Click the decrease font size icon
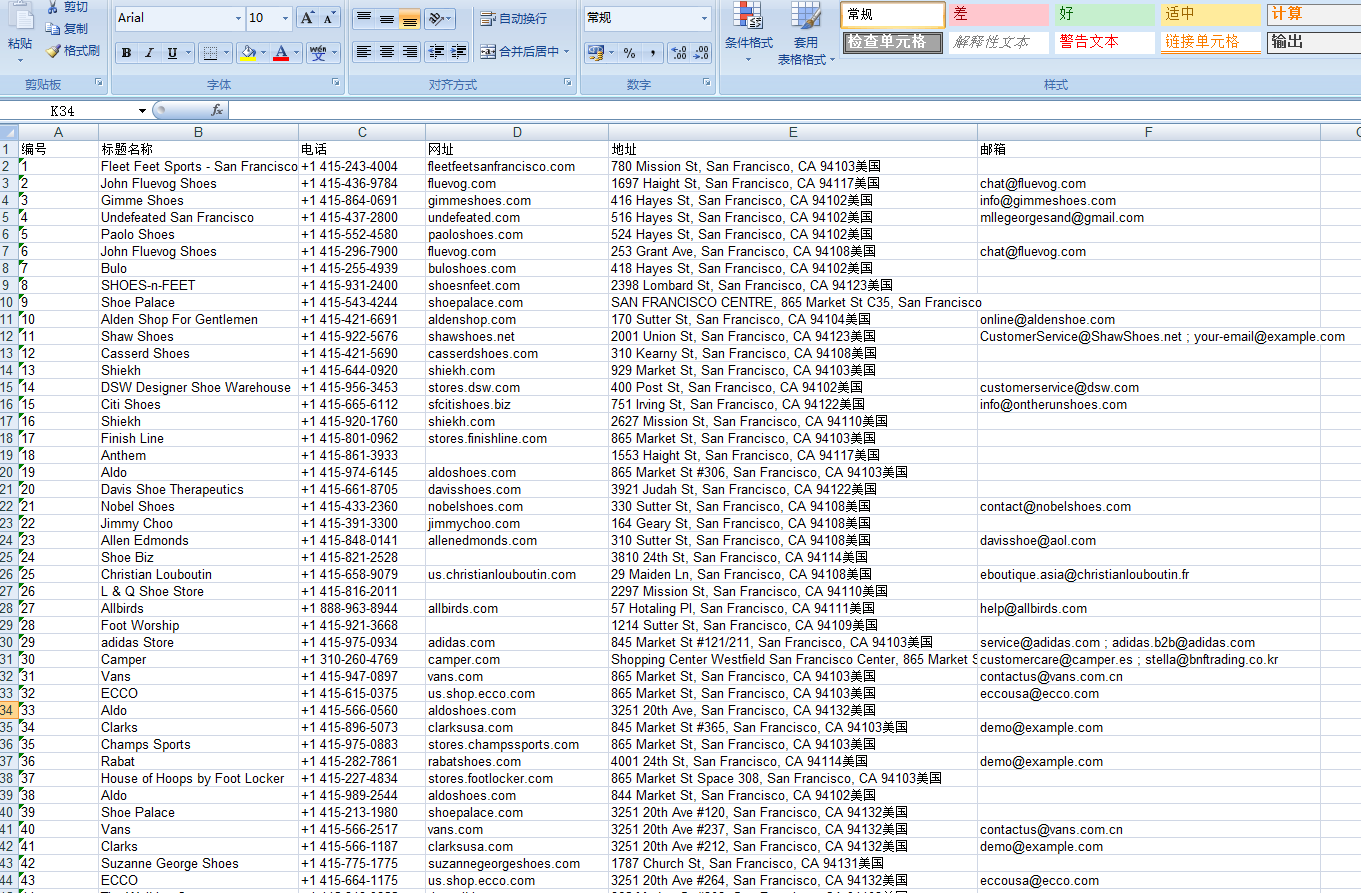Screen dimensions: 1361x893 330,18
